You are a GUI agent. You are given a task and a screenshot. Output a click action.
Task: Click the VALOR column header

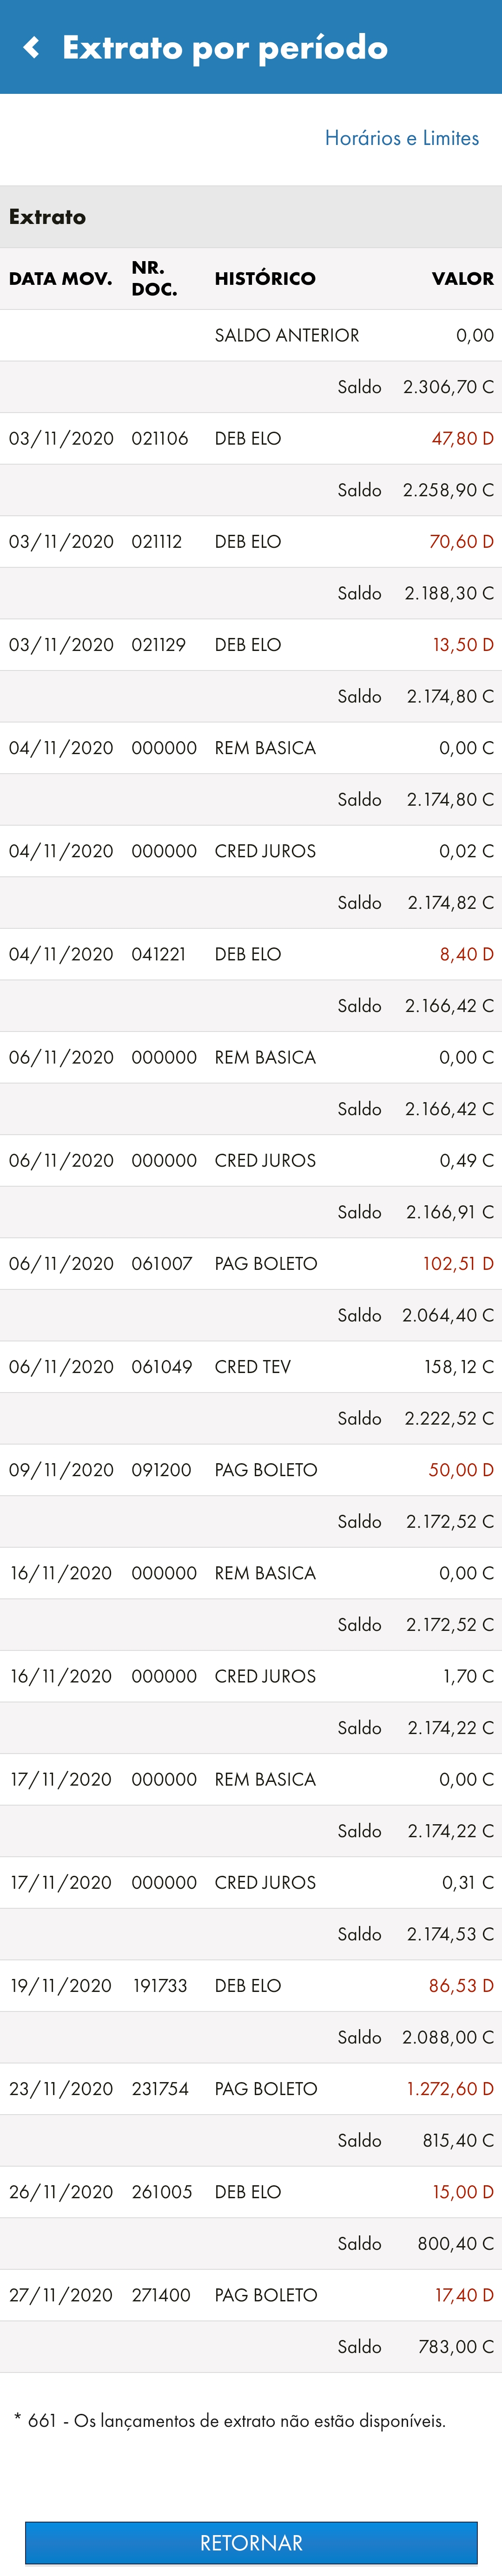point(462,278)
